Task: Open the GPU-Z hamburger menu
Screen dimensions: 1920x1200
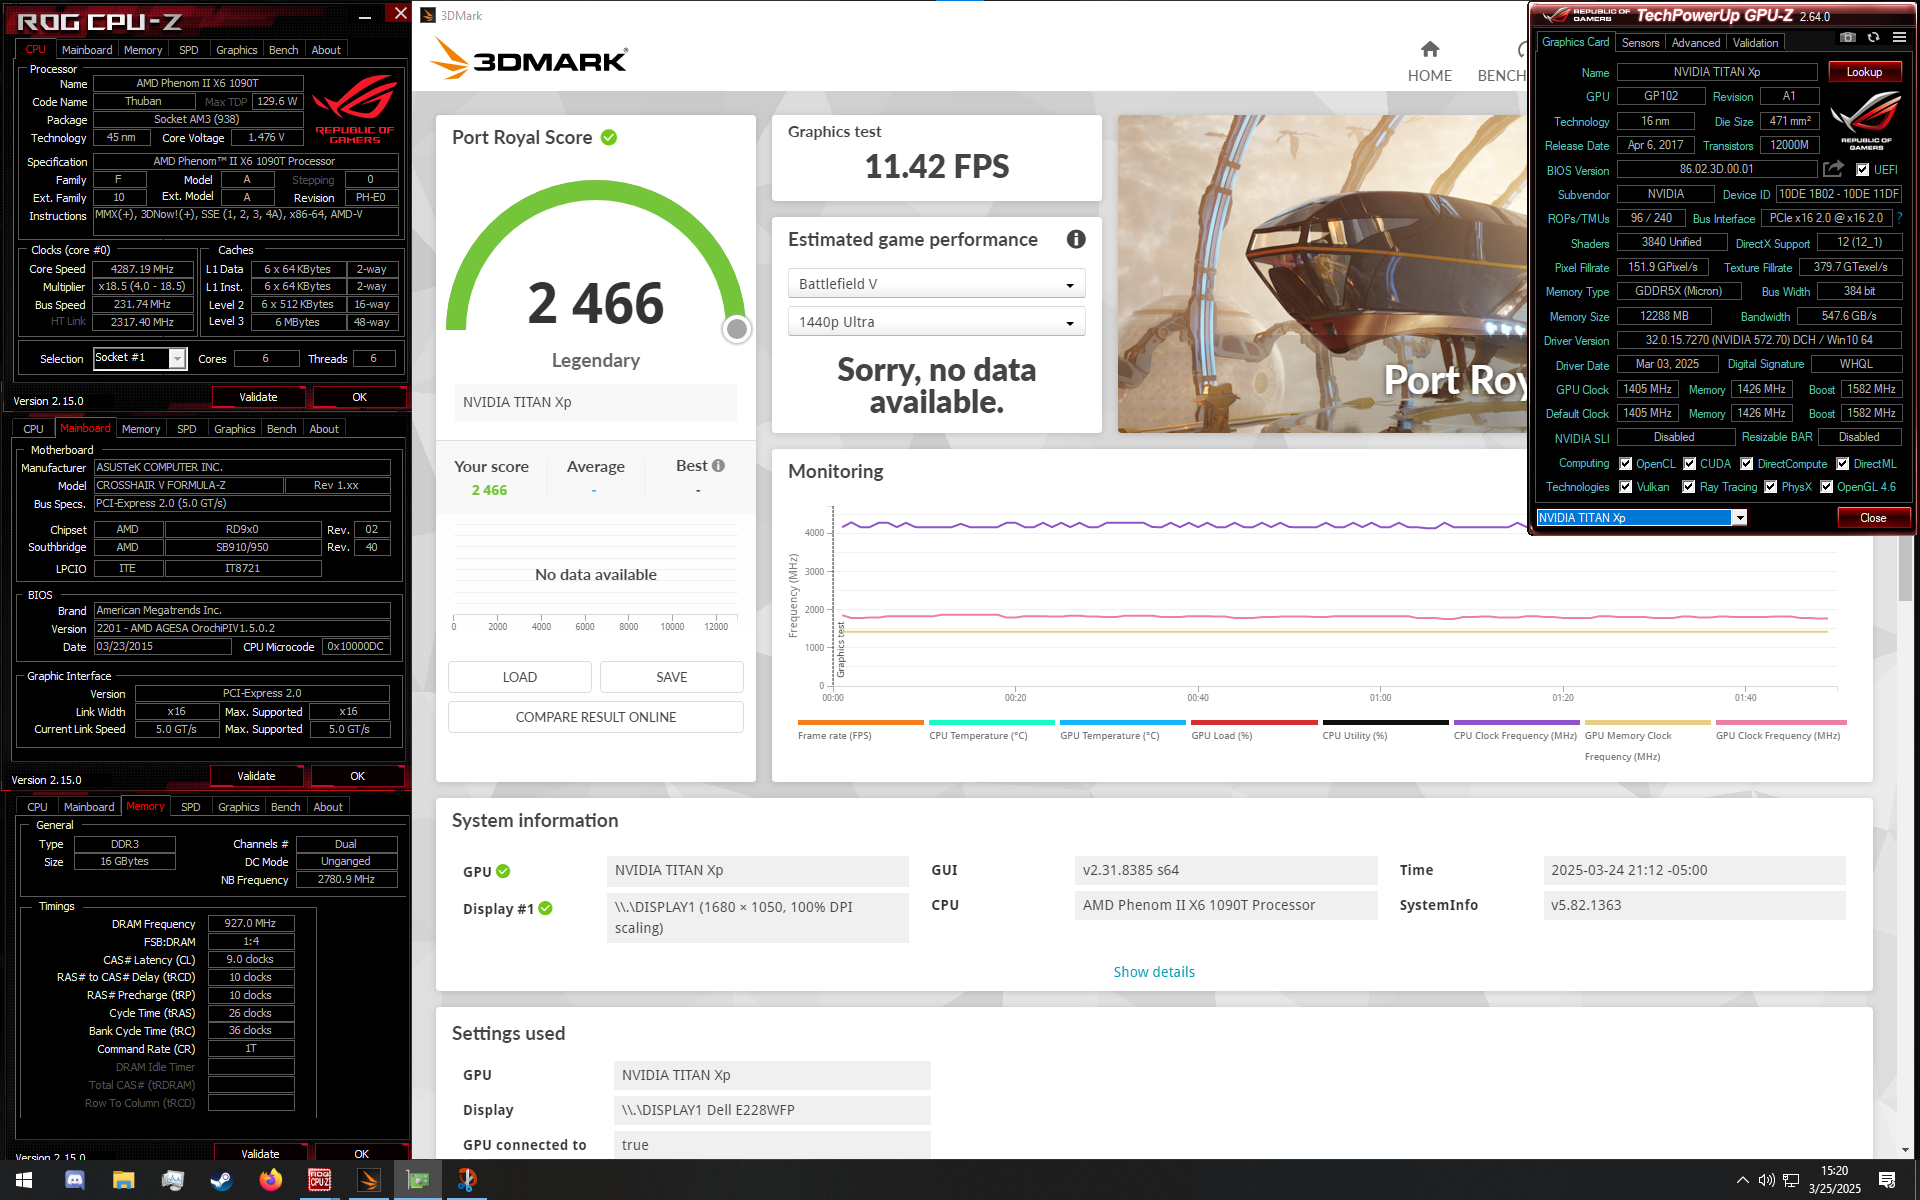Action: (x=1899, y=38)
